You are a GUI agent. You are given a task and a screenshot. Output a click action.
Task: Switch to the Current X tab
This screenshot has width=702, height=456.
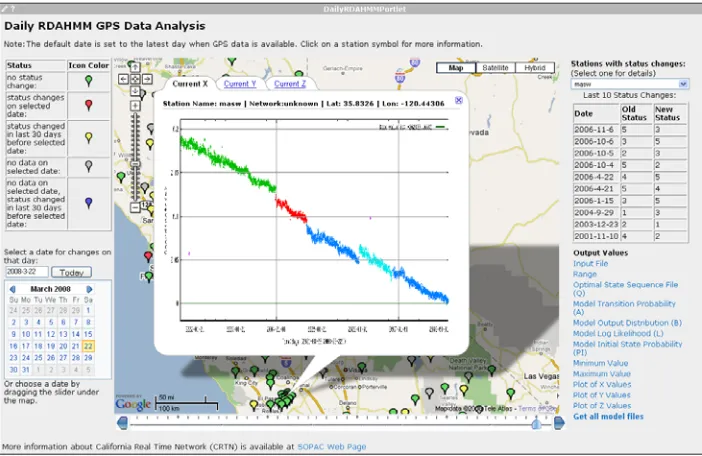coord(190,84)
